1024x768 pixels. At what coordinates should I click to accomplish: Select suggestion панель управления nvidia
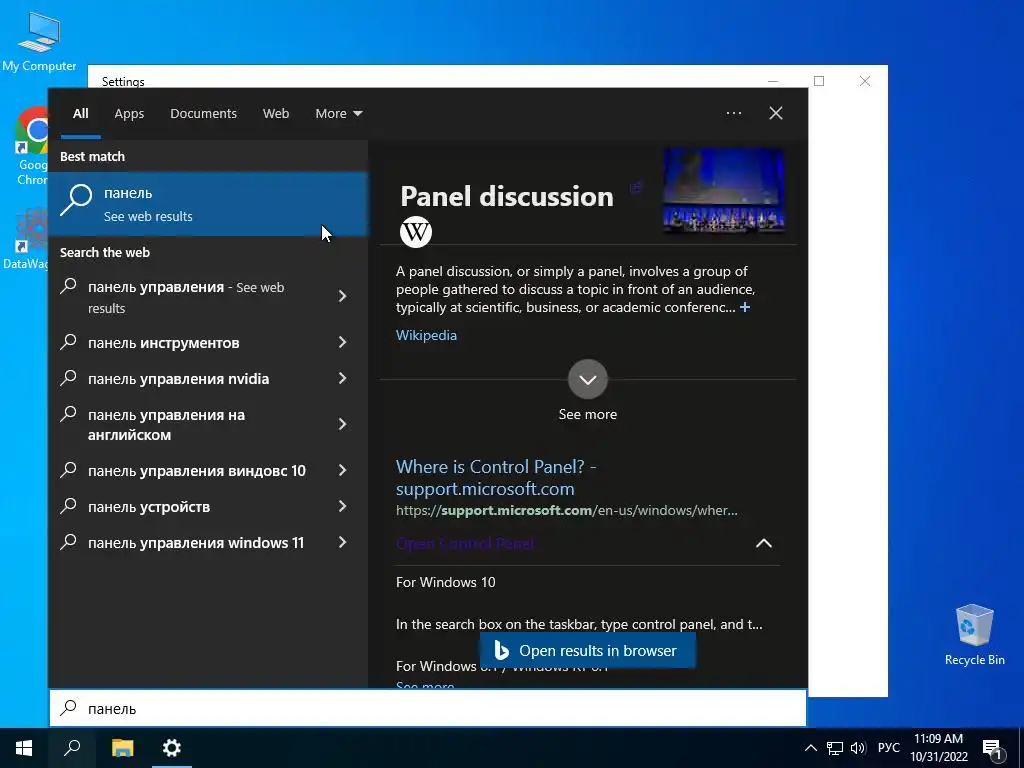(x=178, y=379)
